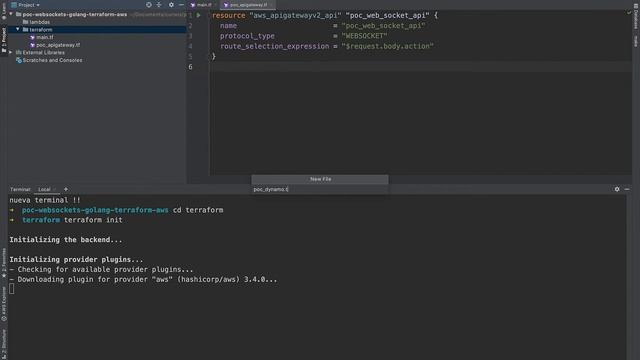Click protocol_type attribute in editor
640x360 pixels.
247,36
